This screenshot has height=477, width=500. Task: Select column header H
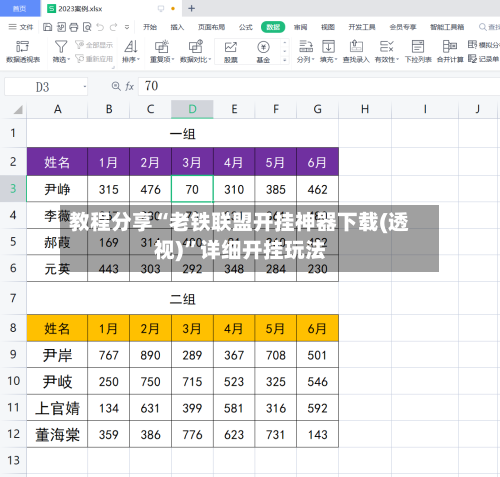365,109
